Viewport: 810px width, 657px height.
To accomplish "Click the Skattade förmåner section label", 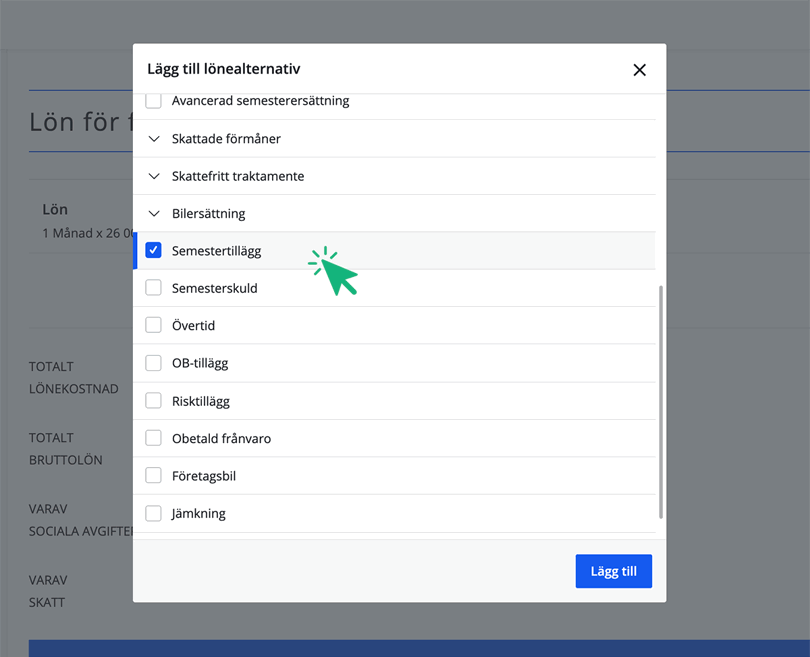I will [x=226, y=139].
